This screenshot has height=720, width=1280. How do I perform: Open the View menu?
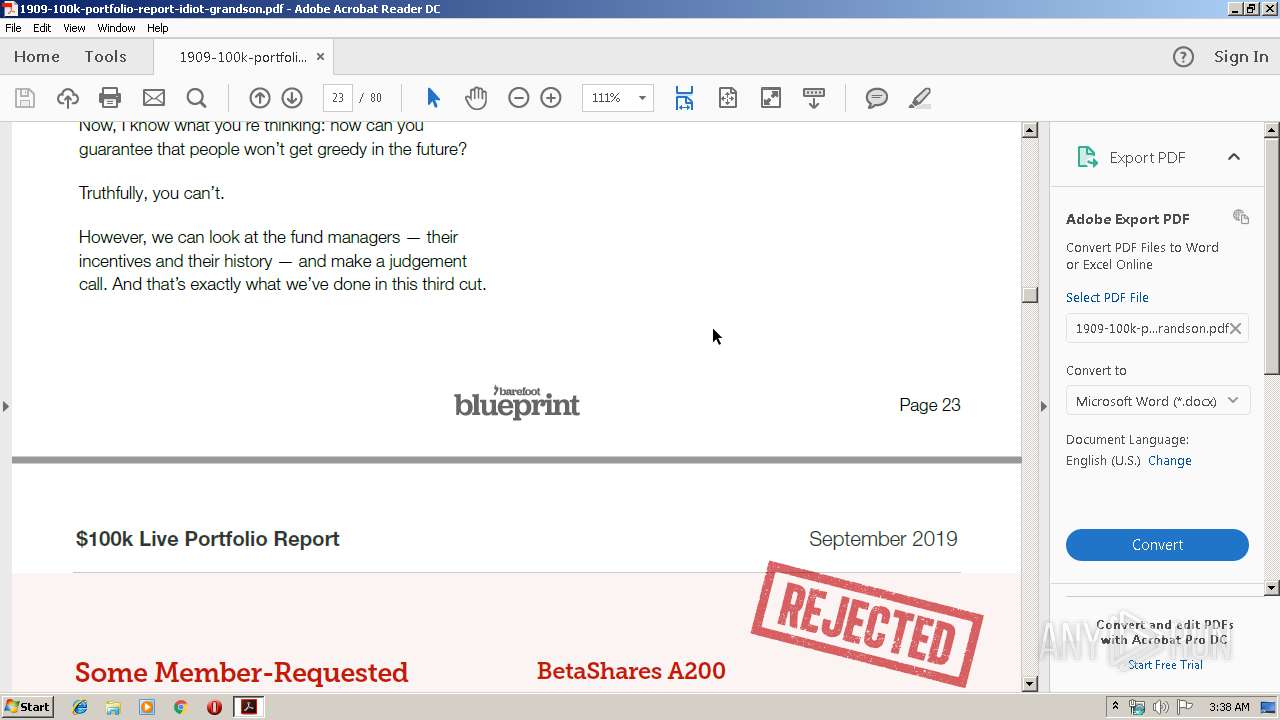[74, 28]
